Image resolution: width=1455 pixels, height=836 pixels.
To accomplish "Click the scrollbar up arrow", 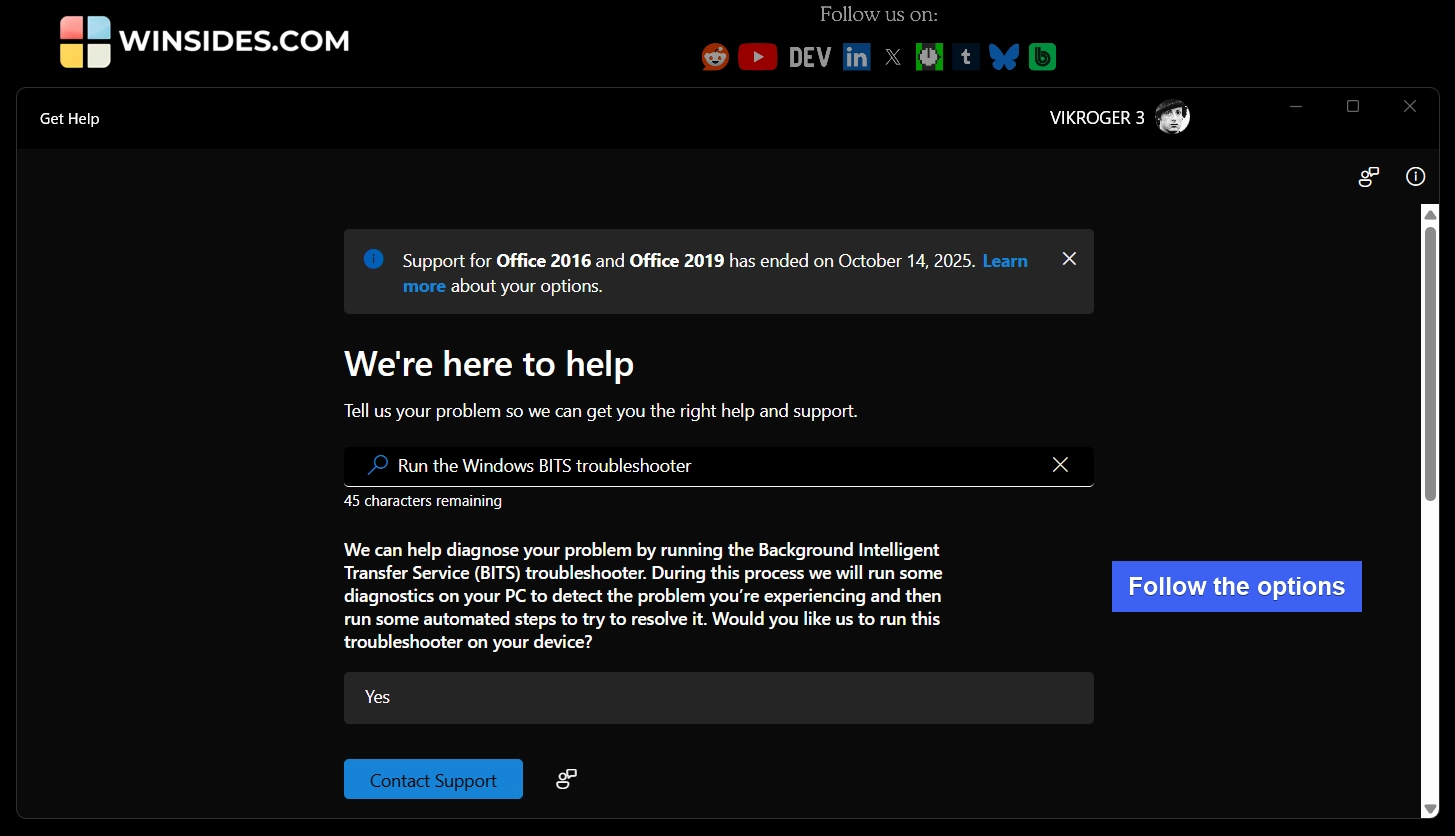I will pyautogui.click(x=1430, y=215).
